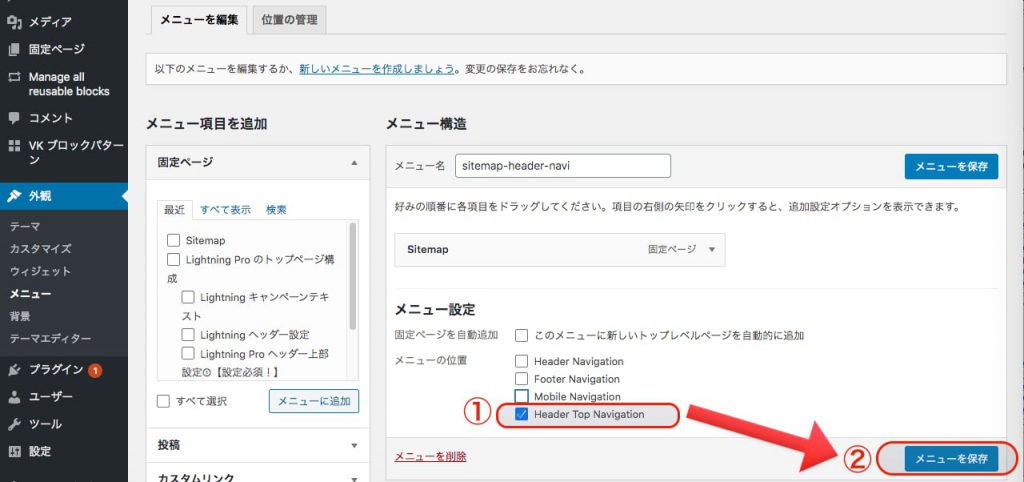Check the Header Navigation location
1024x482 pixels.
[521, 361]
